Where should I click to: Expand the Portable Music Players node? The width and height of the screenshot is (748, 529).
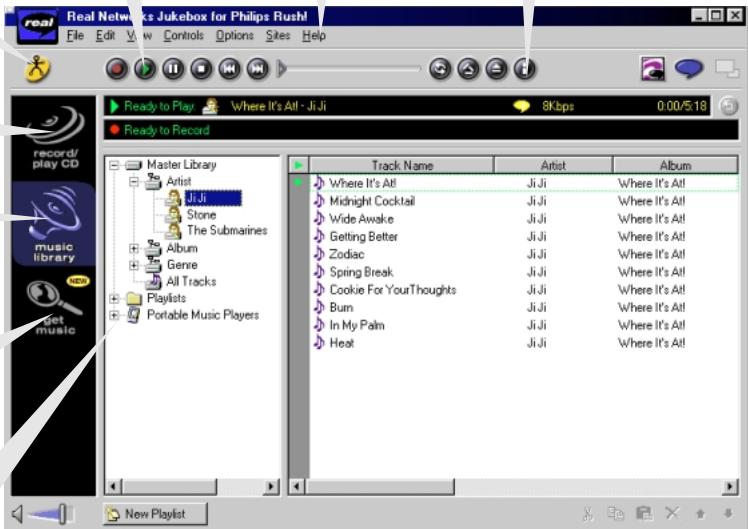click(114, 315)
